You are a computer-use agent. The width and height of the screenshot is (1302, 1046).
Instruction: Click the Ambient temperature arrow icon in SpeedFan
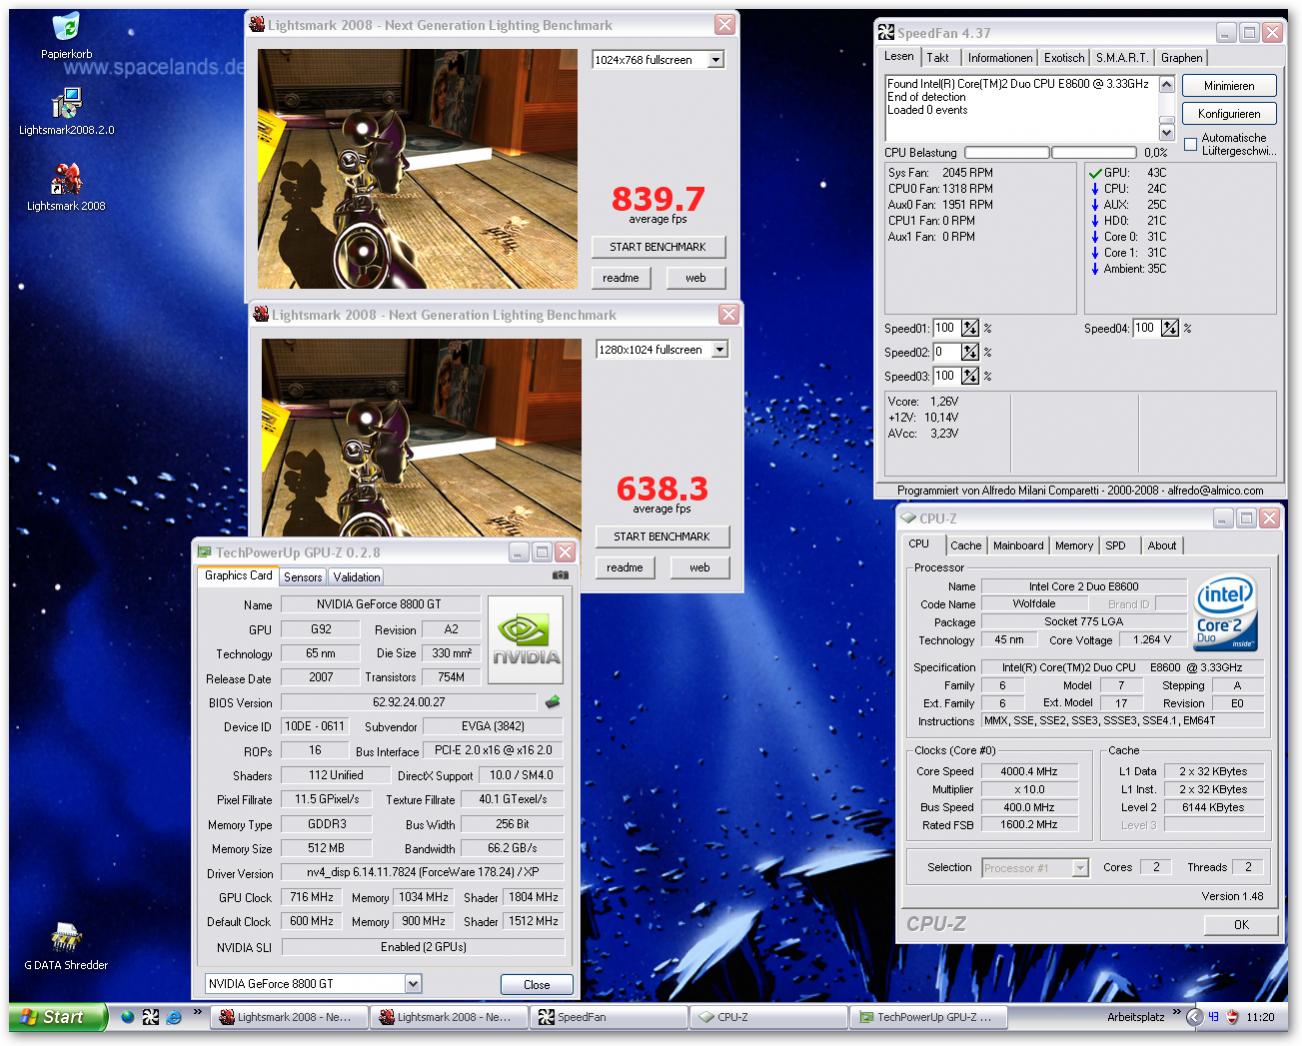(x=1095, y=269)
